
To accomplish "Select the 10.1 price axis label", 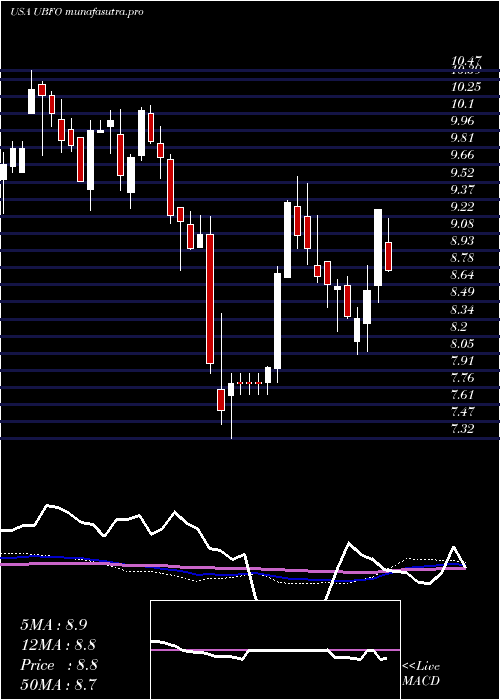I will 462,104.
